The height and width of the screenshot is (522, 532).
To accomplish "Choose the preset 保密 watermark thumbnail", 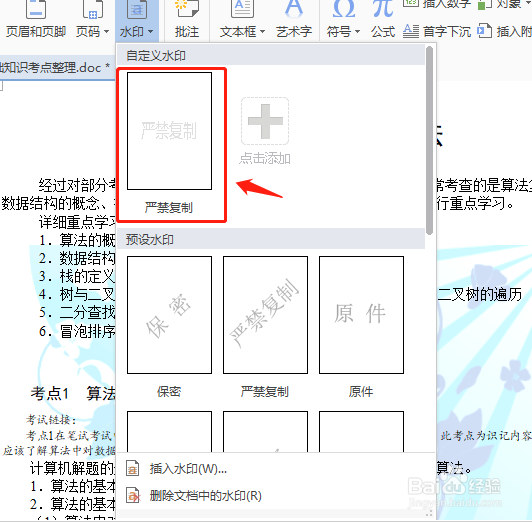I will point(169,315).
